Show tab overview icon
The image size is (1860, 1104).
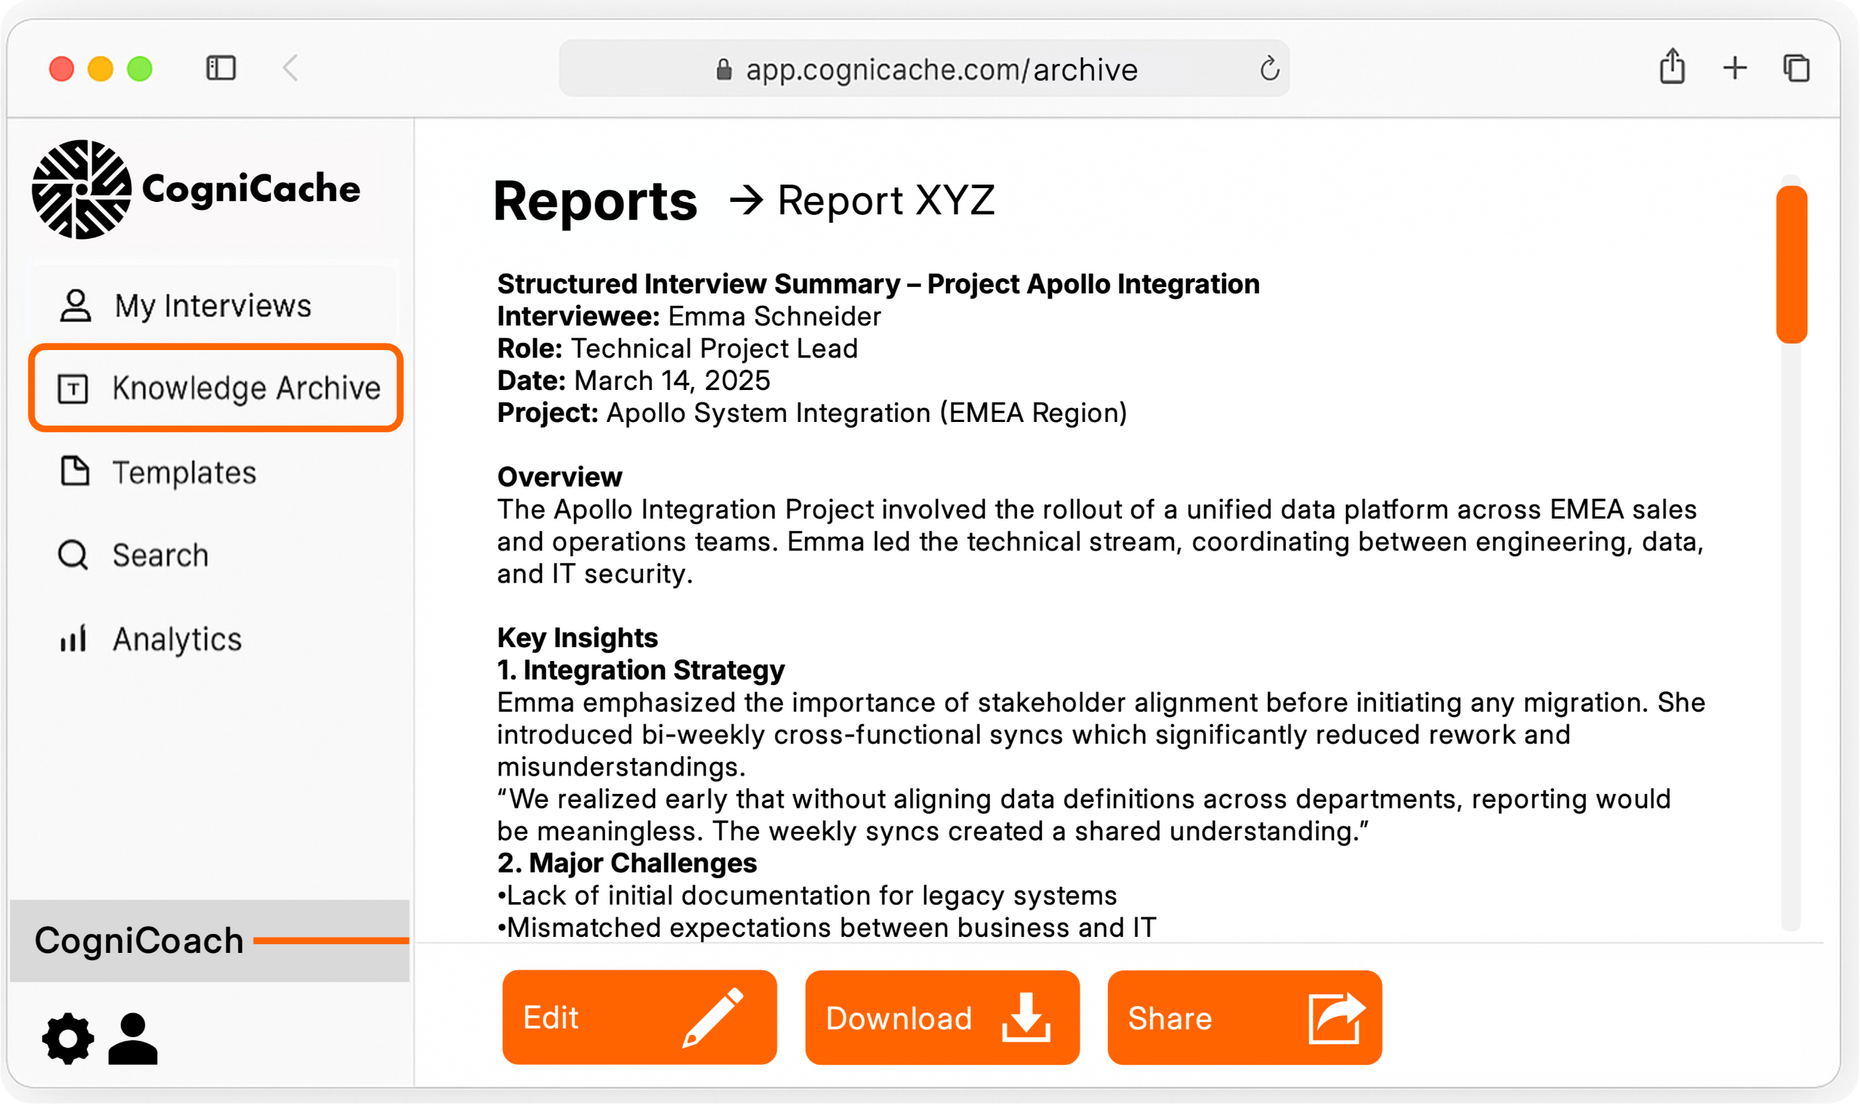click(x=1796, y=68)
